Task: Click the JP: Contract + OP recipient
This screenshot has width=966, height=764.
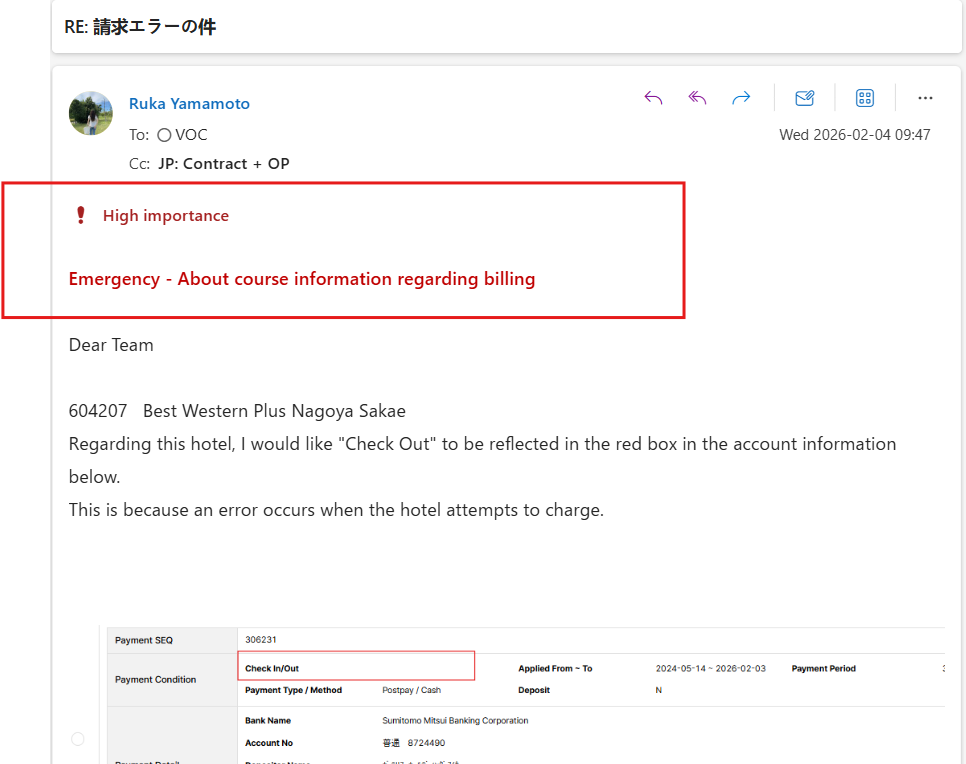Action: point(223,163)
